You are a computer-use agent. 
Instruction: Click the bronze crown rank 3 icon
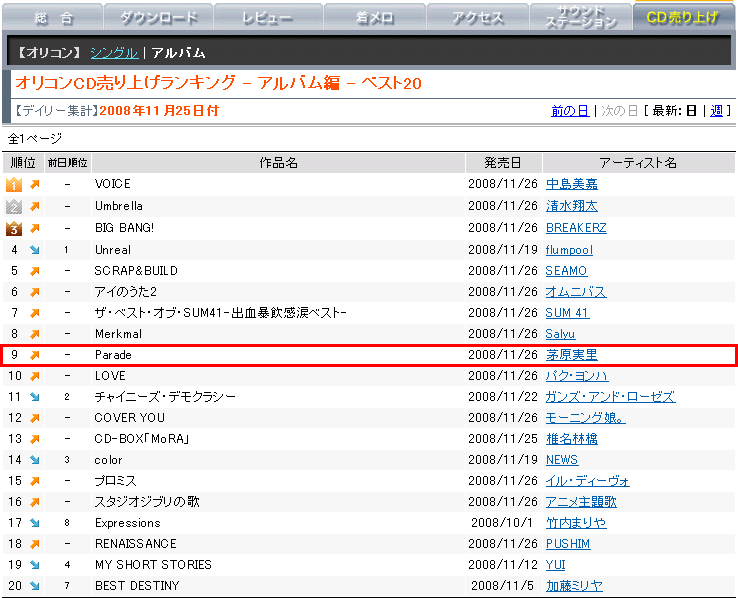pyautogui.click(x=14, y=228)
